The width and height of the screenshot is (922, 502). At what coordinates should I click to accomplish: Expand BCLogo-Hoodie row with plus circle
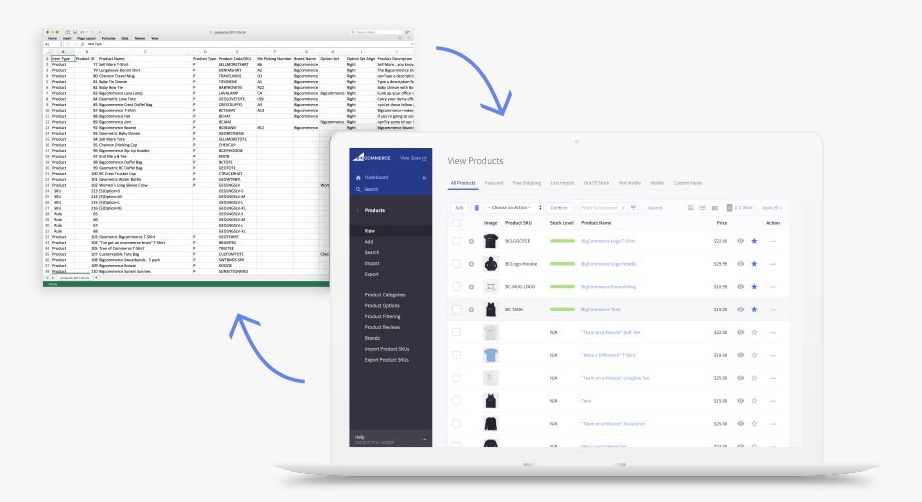(471, 265)
